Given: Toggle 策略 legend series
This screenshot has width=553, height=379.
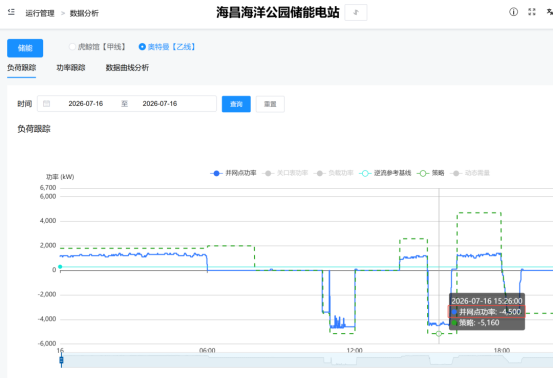Looking at the screenshot, I should click(x=431, y=173).
